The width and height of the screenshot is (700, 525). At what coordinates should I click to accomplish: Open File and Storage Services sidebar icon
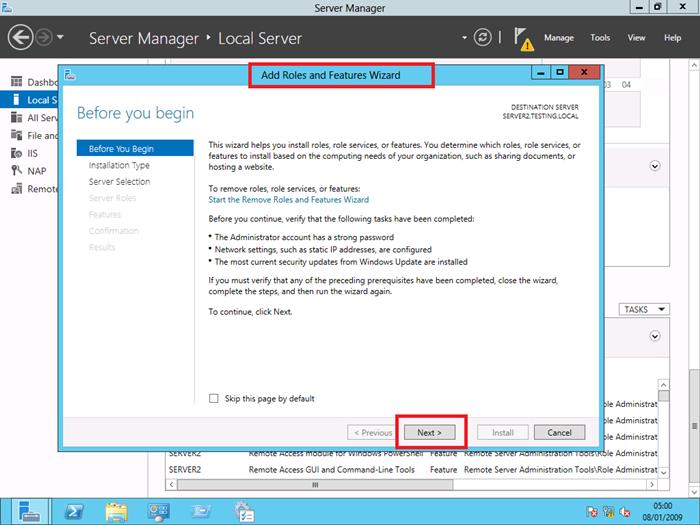(17, 135)
